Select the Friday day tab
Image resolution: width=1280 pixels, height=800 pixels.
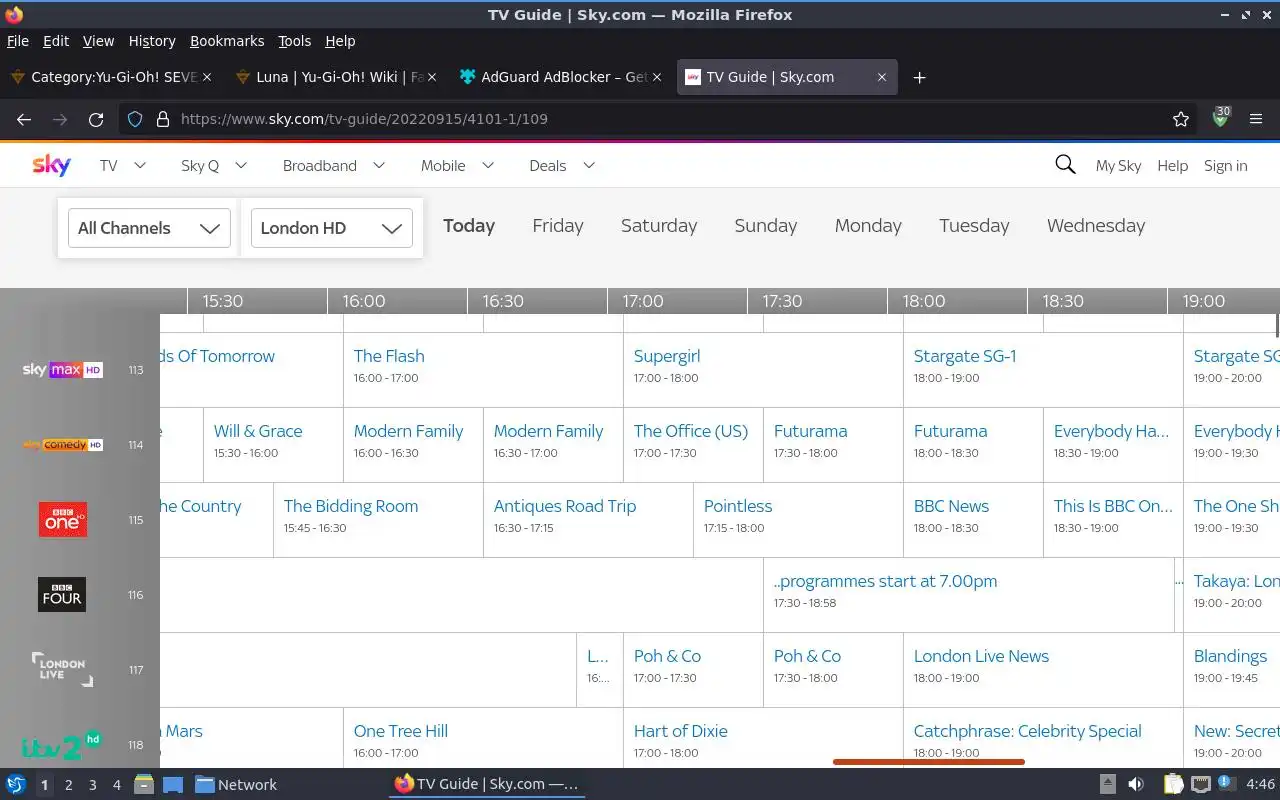click(558, 226)
